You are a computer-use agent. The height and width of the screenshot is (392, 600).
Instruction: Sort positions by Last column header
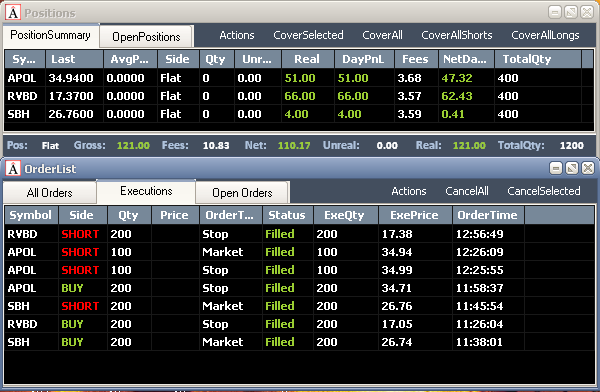[x=74, y=59]
